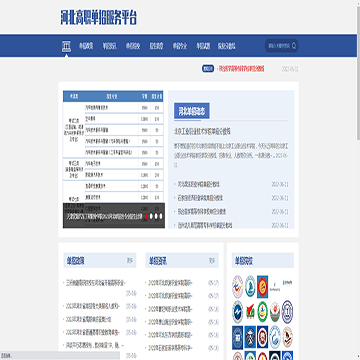
Task: Open the dark blue circular logo ending second row
Action: click(287, 312)
